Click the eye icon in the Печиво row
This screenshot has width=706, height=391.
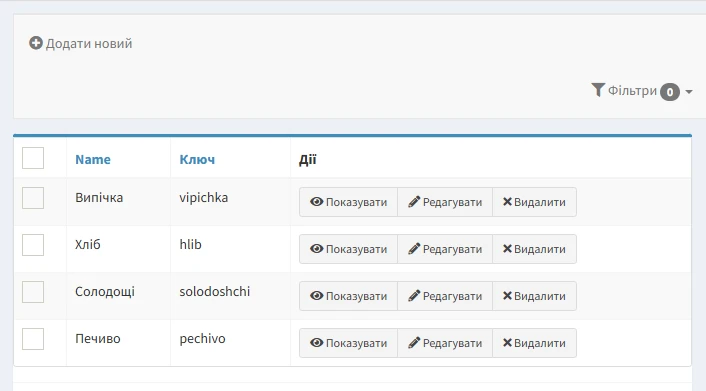(317, 343)
